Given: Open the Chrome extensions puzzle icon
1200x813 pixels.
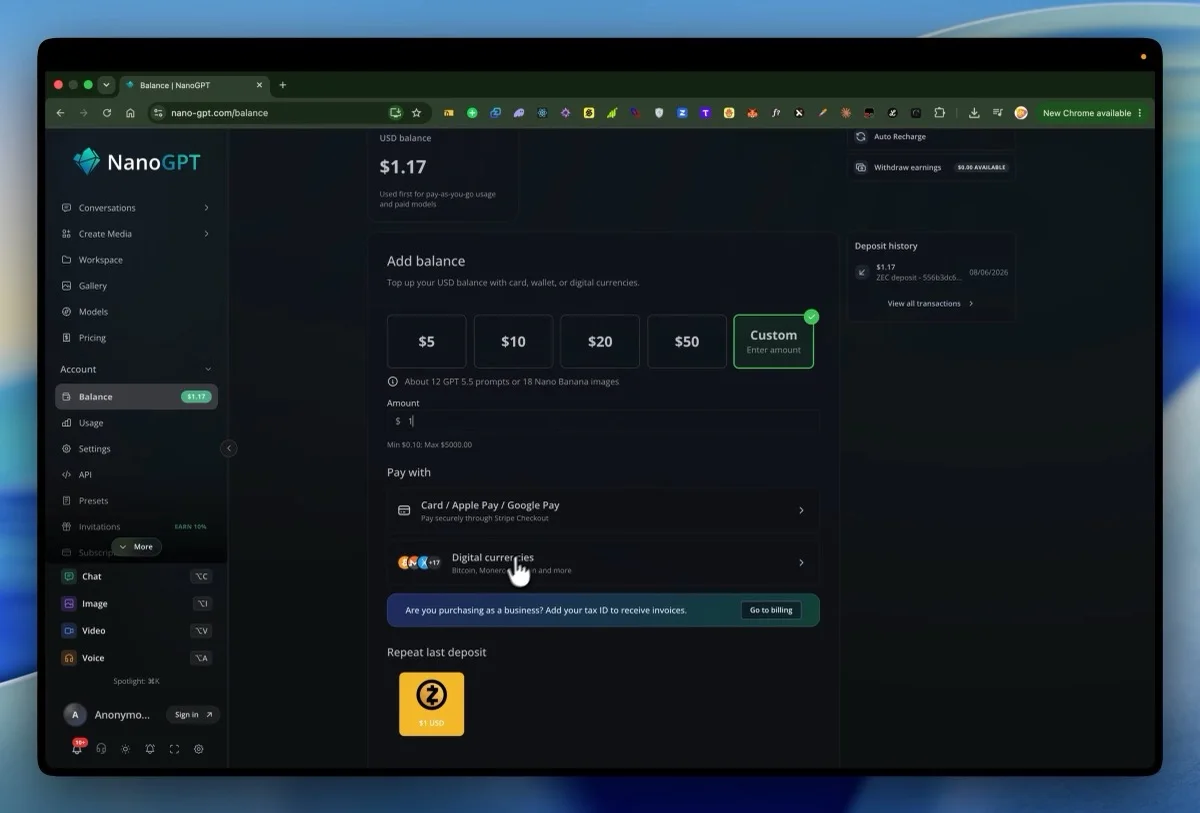Looking at the screenshot, I should 940,113.
